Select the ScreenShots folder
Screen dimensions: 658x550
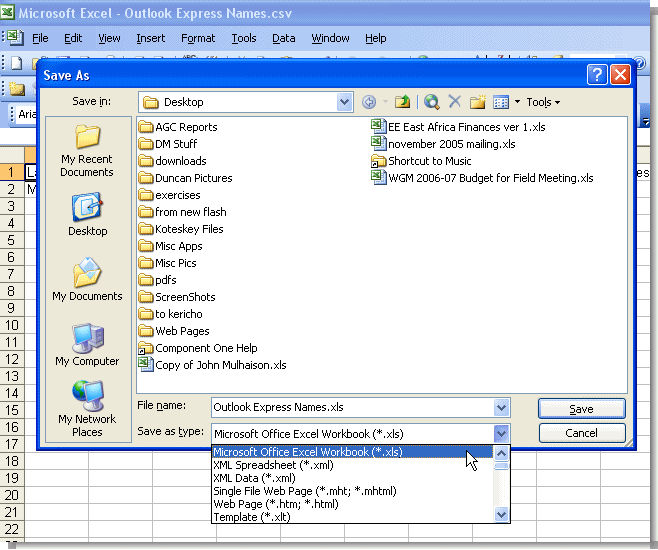(x=177, y=297)
